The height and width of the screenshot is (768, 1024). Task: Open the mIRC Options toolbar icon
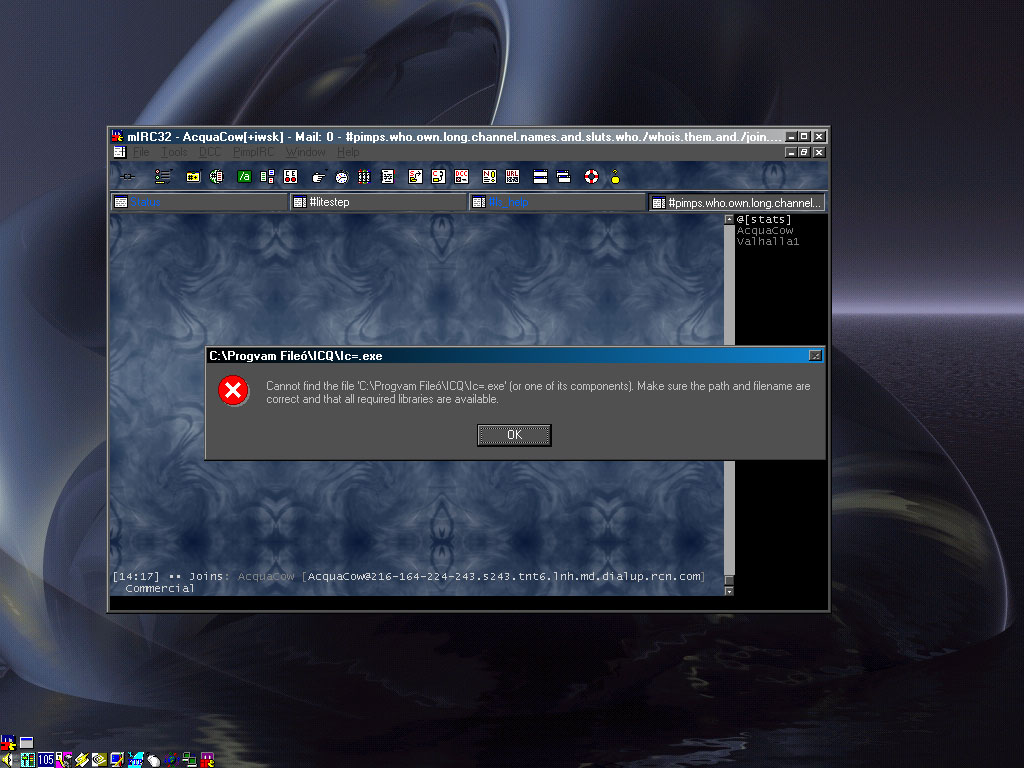[x=163, y=176]
